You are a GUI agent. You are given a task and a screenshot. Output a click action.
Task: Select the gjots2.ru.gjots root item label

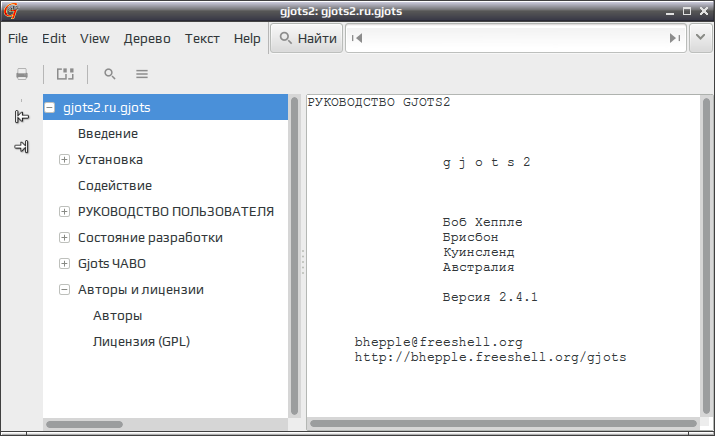[x=107, y=108]
